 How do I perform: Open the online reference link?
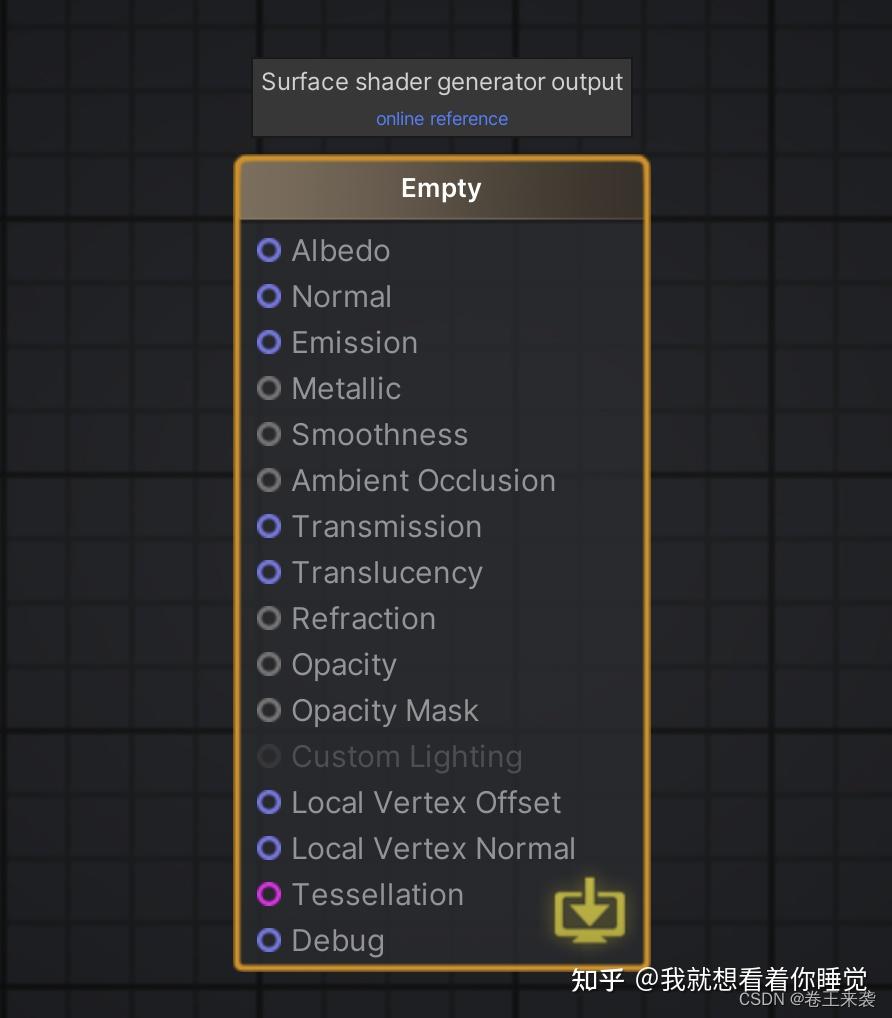(x=441, y=118)
